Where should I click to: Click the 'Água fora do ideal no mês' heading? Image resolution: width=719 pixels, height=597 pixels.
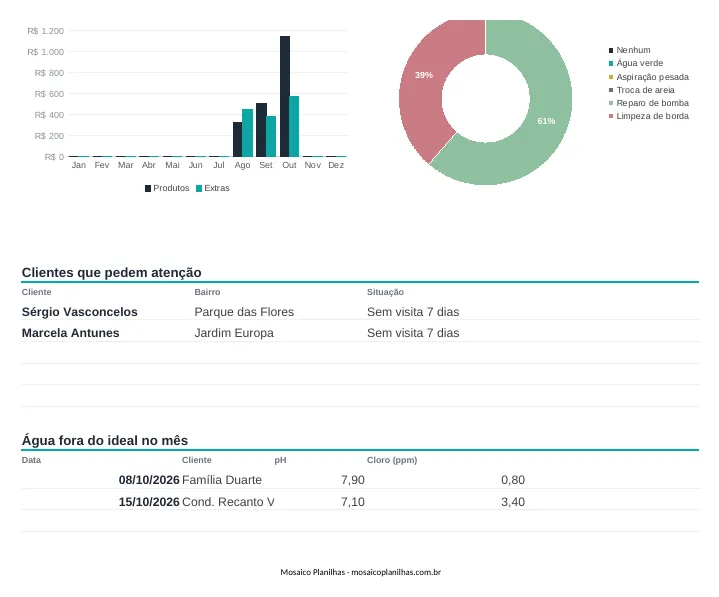click(x=105, y=440)
